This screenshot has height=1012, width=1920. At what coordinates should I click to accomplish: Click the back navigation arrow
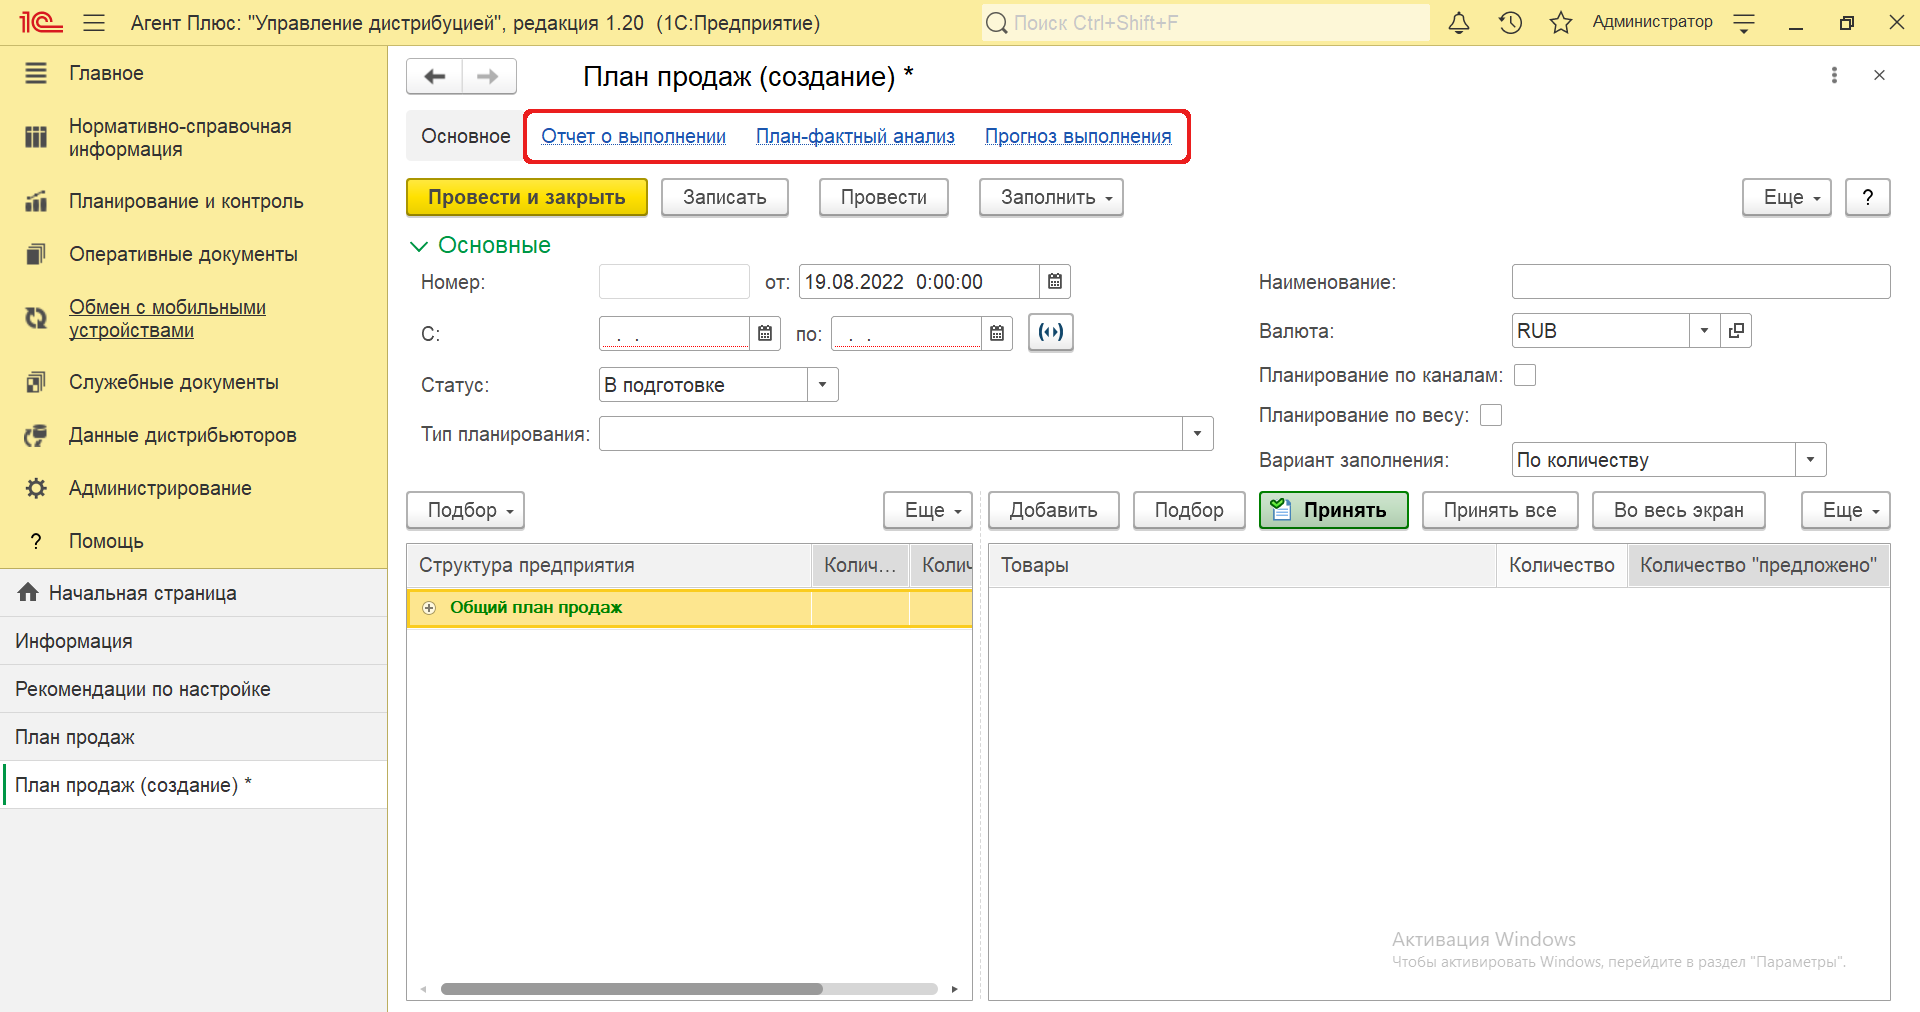435,77
